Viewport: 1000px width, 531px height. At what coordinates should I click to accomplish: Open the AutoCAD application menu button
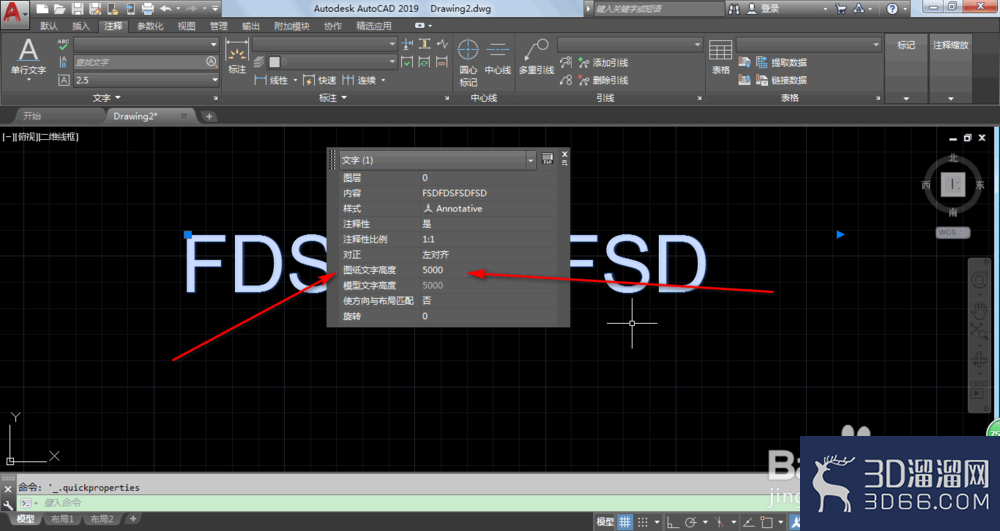pyautogui.click(x=14, y=13)
